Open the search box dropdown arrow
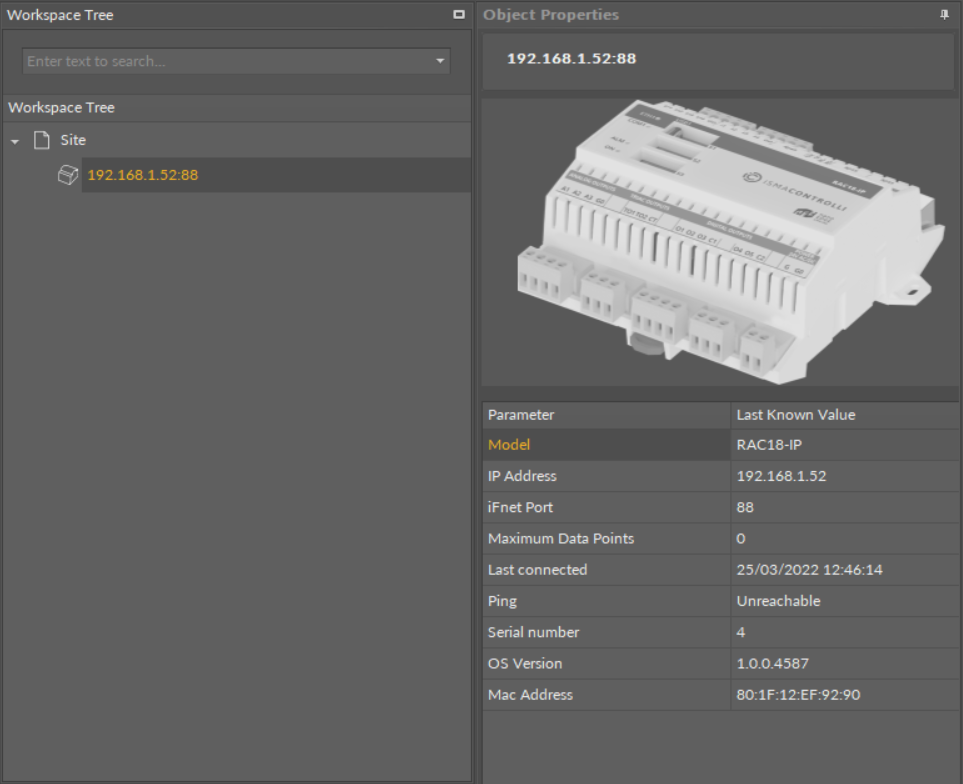Image resolution: width=963 pixels, height=784 pixels. click(439, 62)
